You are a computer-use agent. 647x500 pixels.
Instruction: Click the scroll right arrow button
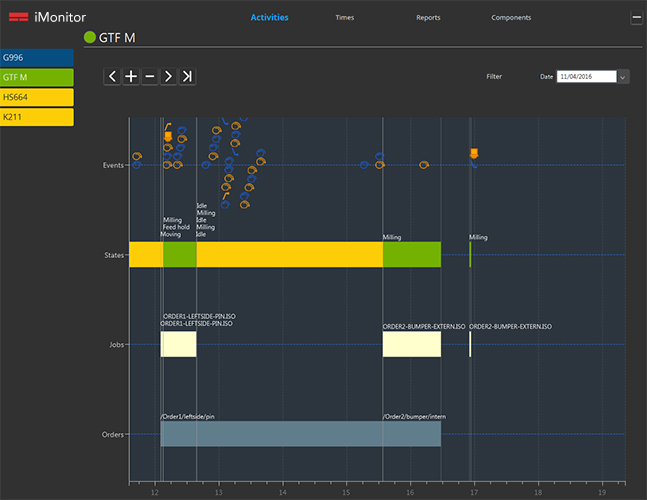coord(168,76)
